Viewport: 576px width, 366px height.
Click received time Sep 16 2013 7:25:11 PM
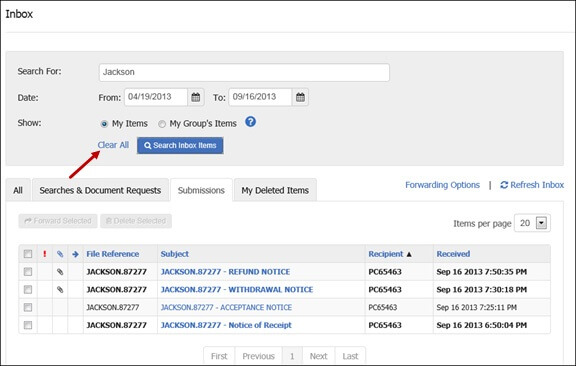pyautogui.click(x=476, y=307)
